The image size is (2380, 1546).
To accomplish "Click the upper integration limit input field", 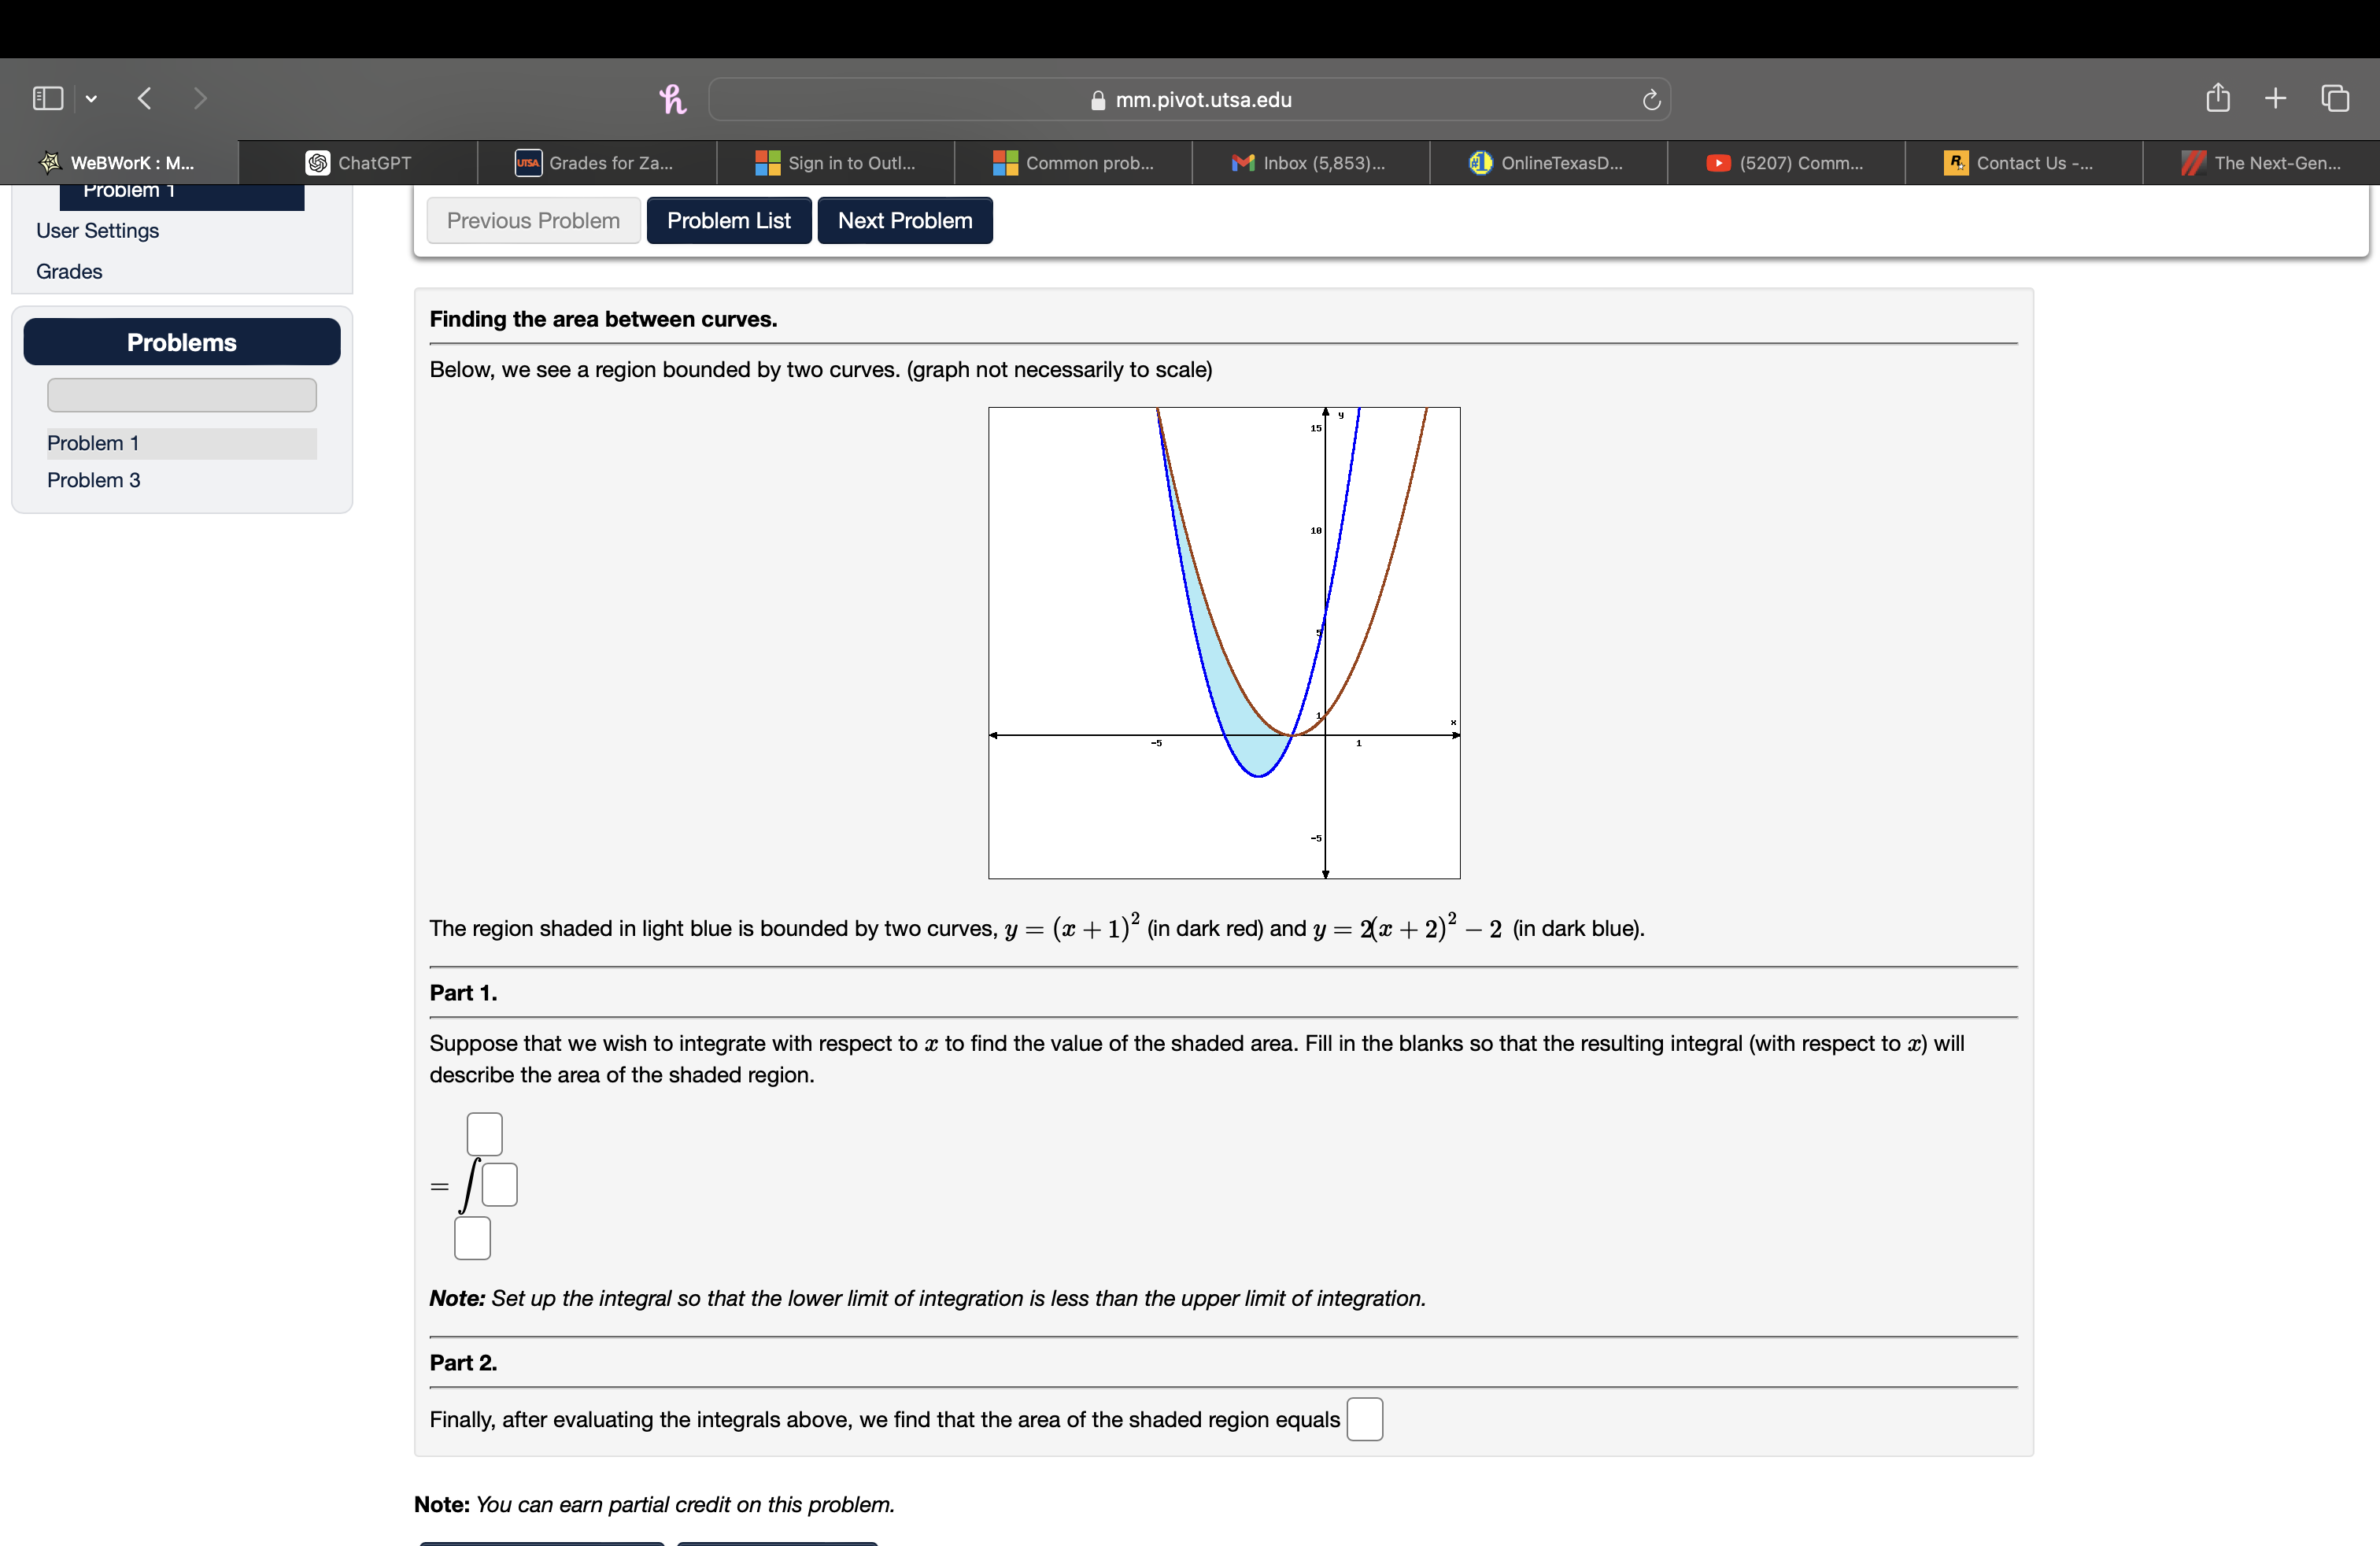I will 482,1128.
